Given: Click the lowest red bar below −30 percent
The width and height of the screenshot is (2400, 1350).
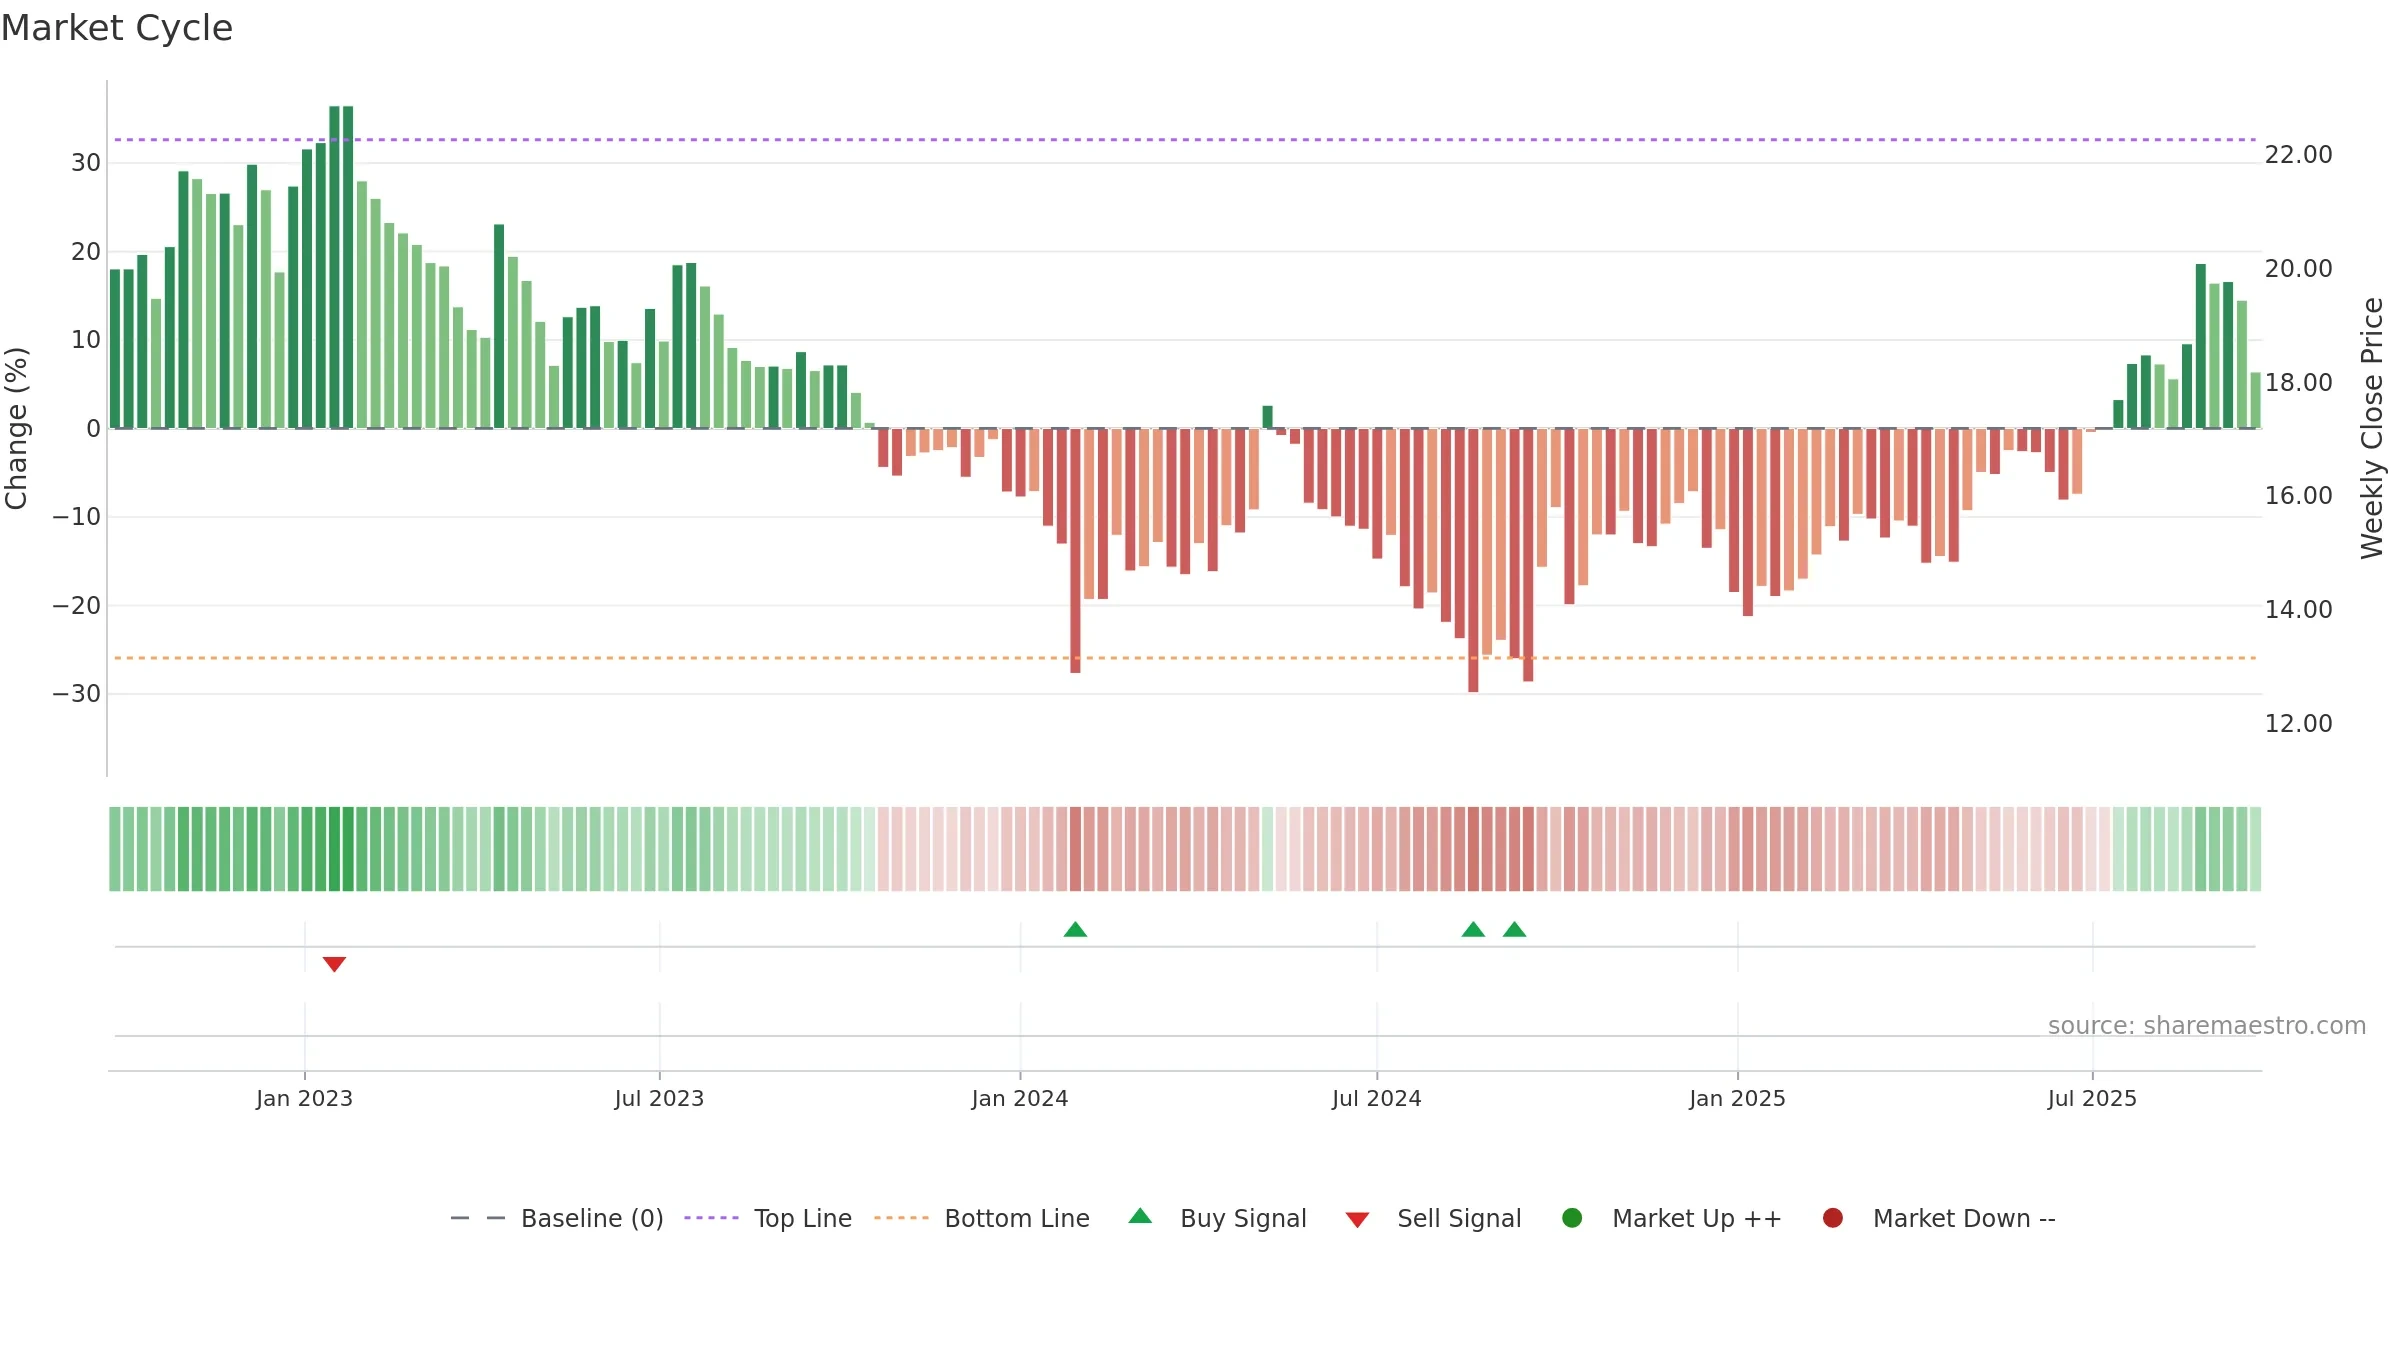Looking at the screenshot, I should point(1473,560).
